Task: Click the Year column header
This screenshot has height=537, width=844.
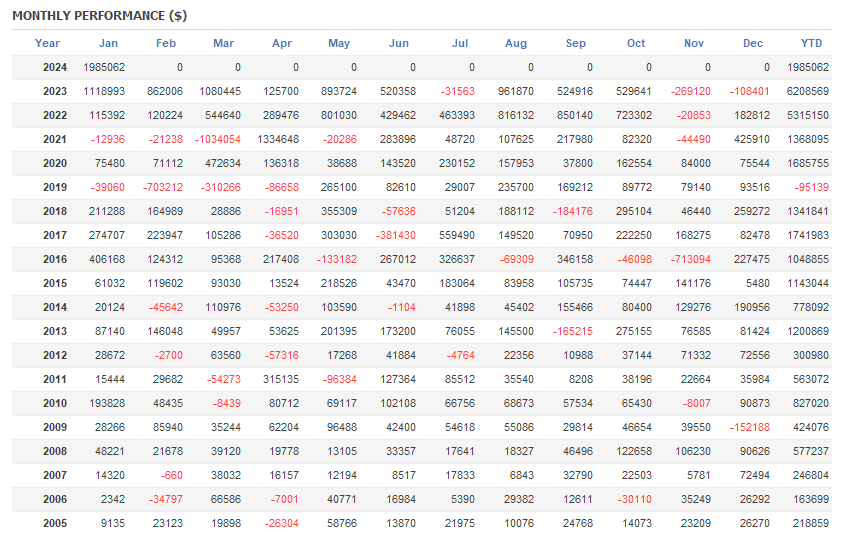Action: [47, 43]
